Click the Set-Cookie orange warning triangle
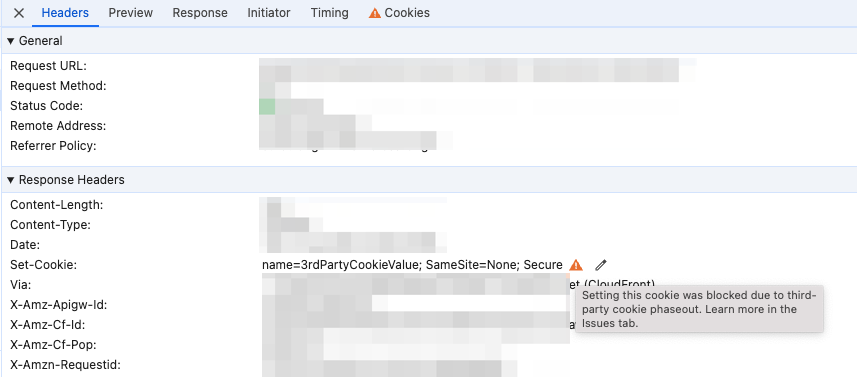Viewport: 857px width, 377px height. (576, 265)
